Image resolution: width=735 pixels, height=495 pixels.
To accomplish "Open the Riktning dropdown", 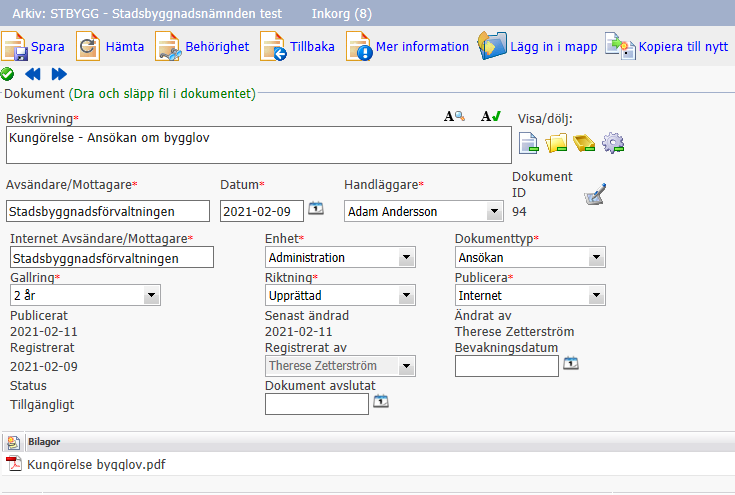I will tap(406, 295).
